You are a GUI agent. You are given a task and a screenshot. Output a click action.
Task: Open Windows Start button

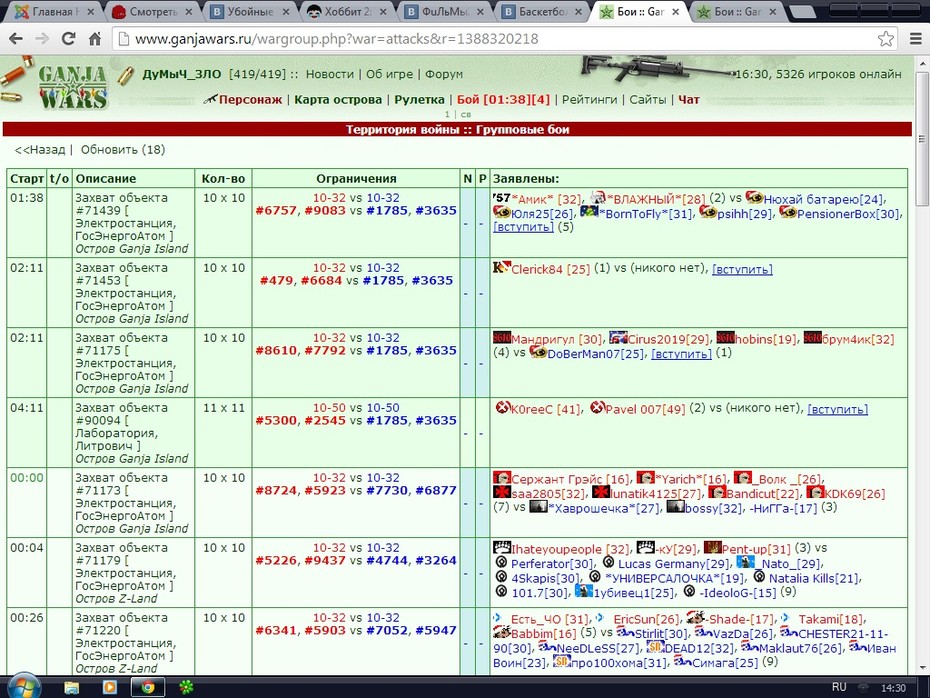click(24, 686)
